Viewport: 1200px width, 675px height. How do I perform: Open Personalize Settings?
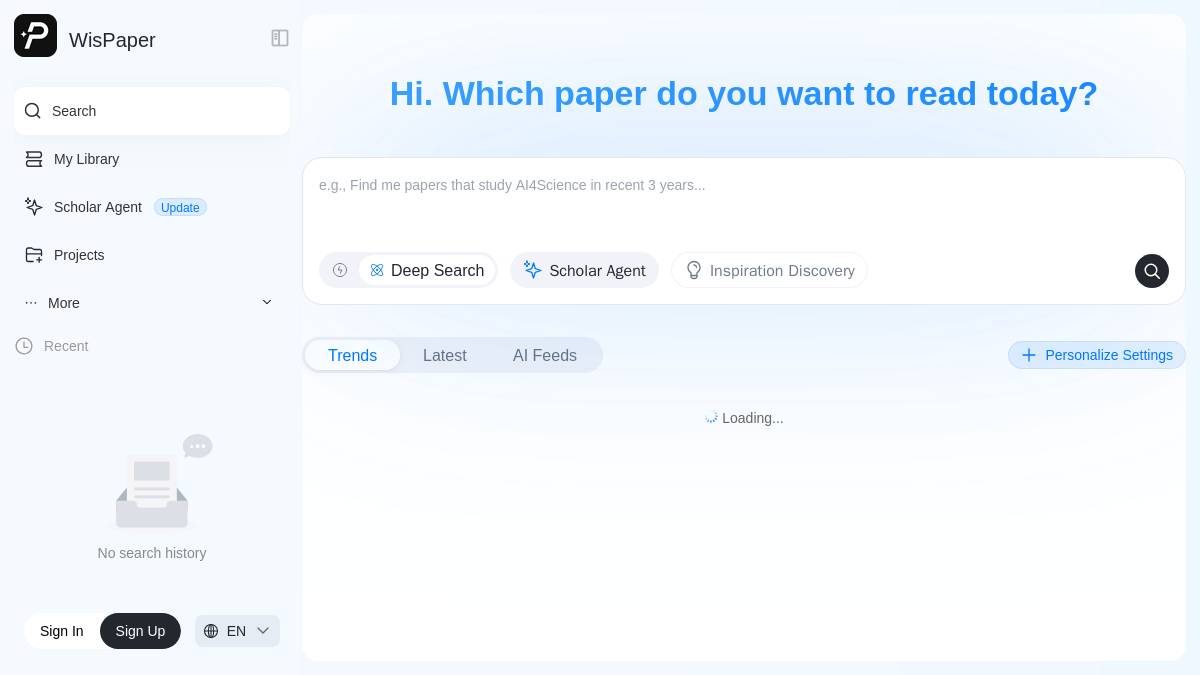tap(1097, 355)
